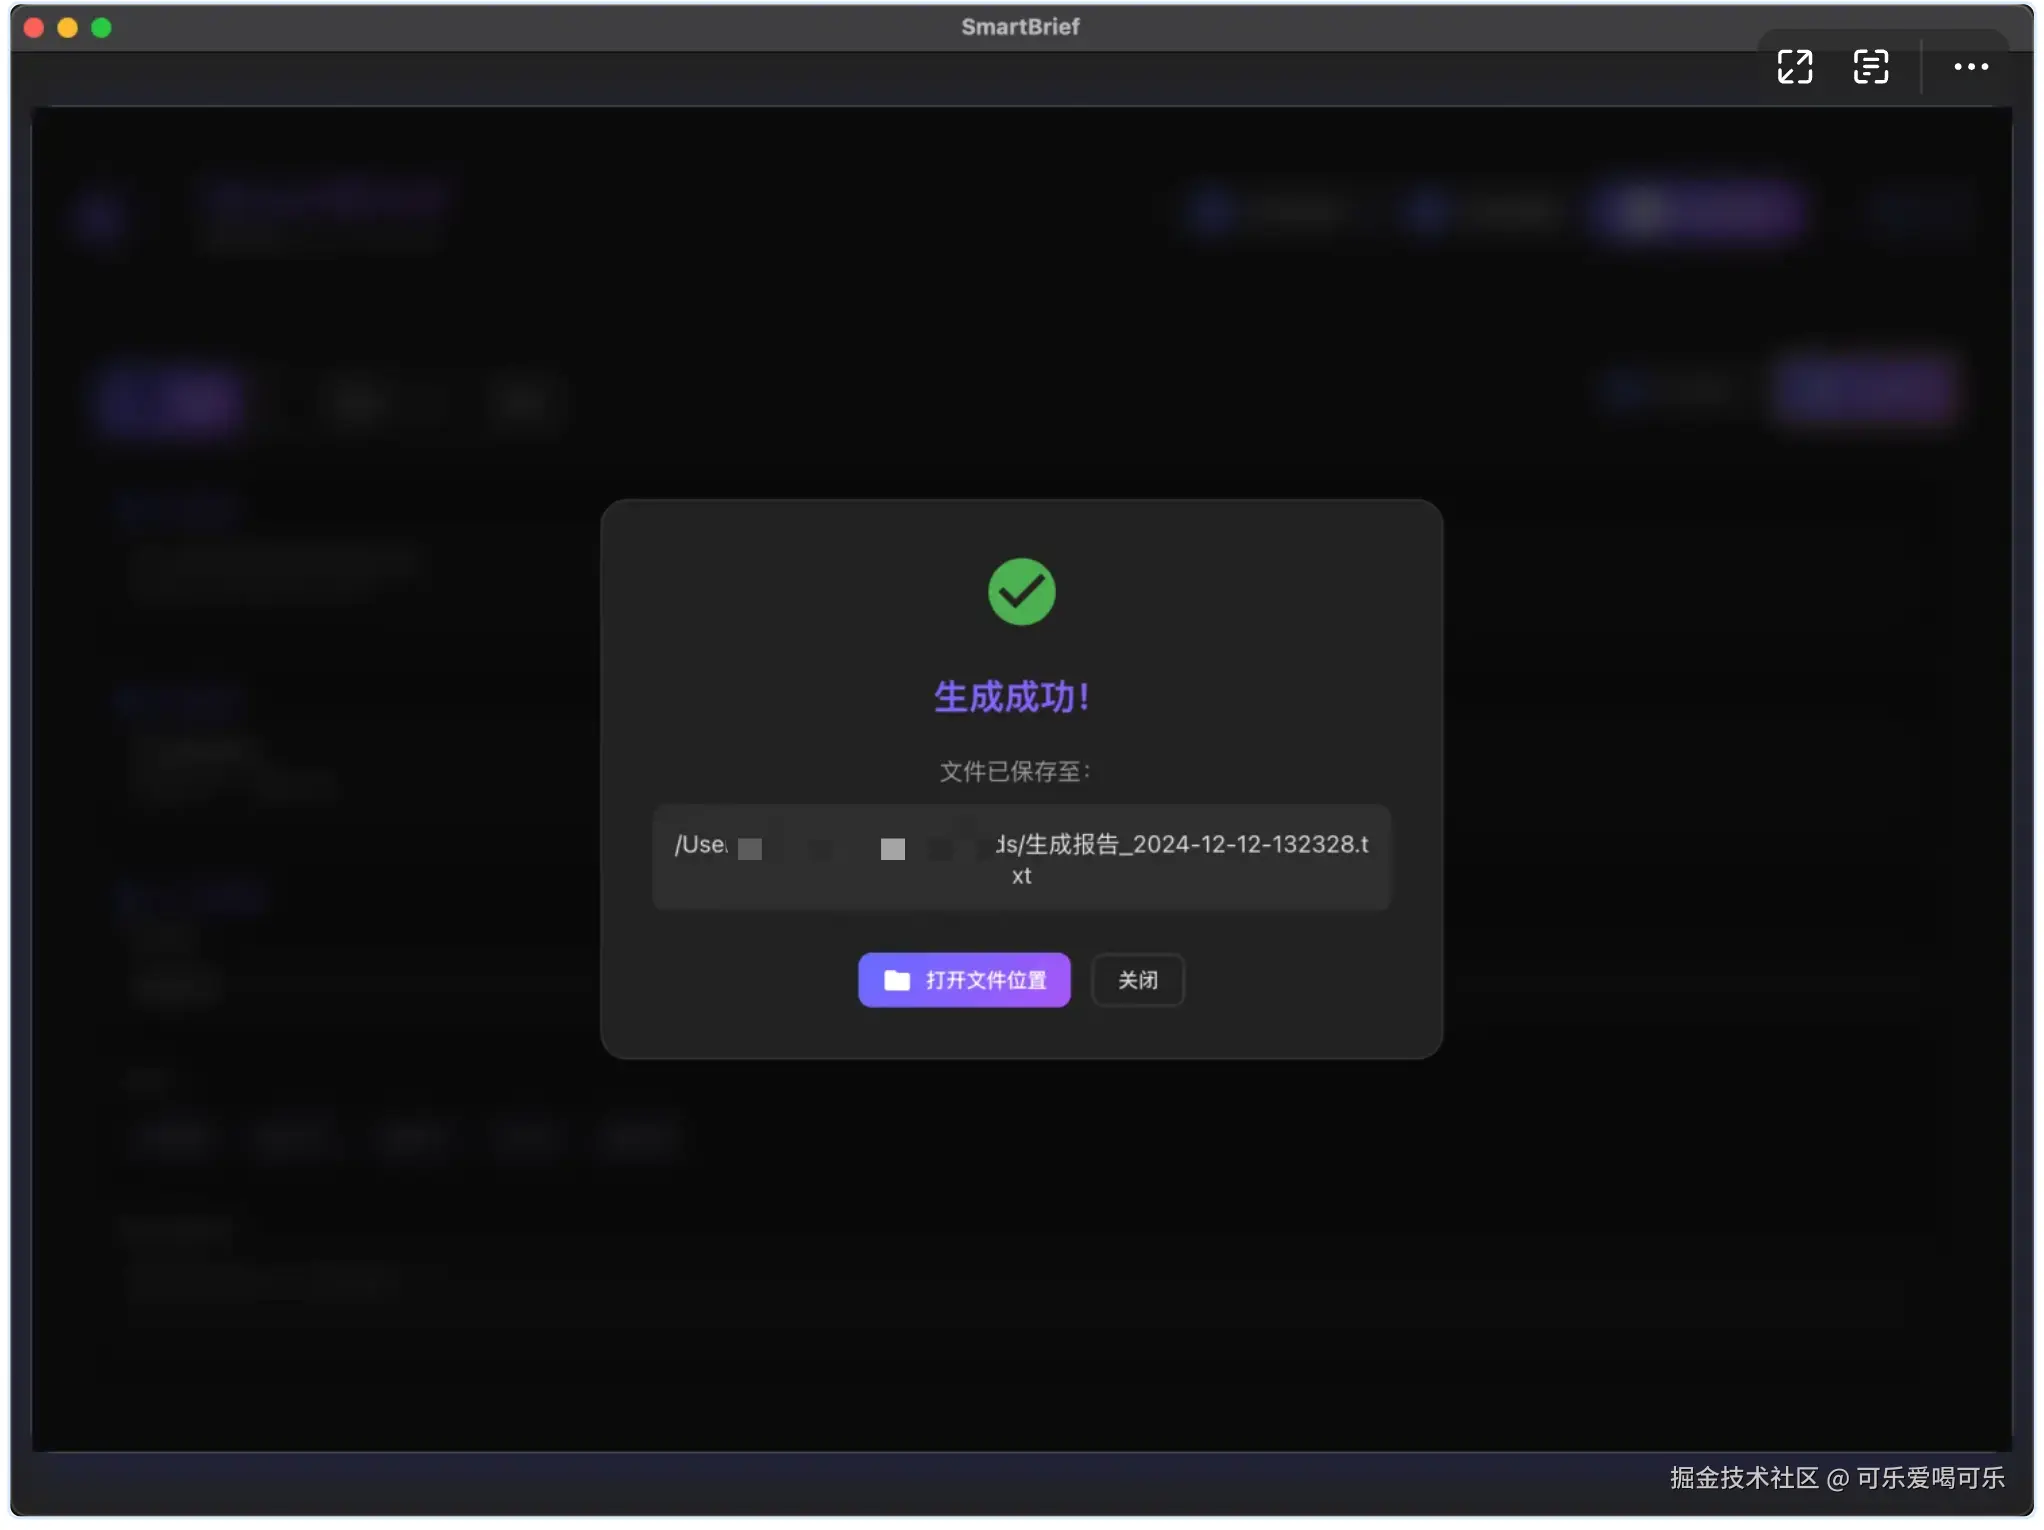Maximize the window using the green button
Viewport: 2044px width, 1530px height.
102,28
